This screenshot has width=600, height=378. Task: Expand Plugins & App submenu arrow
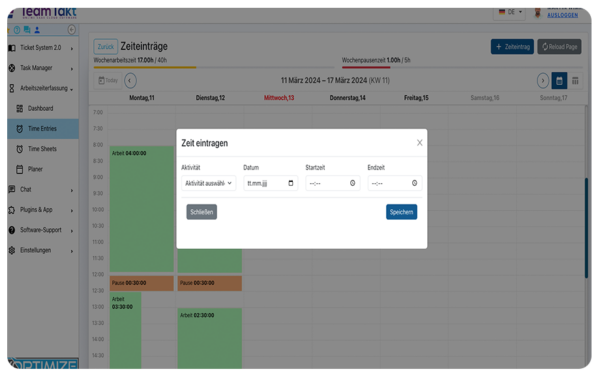pyautogui.click(x=72, y=211)
